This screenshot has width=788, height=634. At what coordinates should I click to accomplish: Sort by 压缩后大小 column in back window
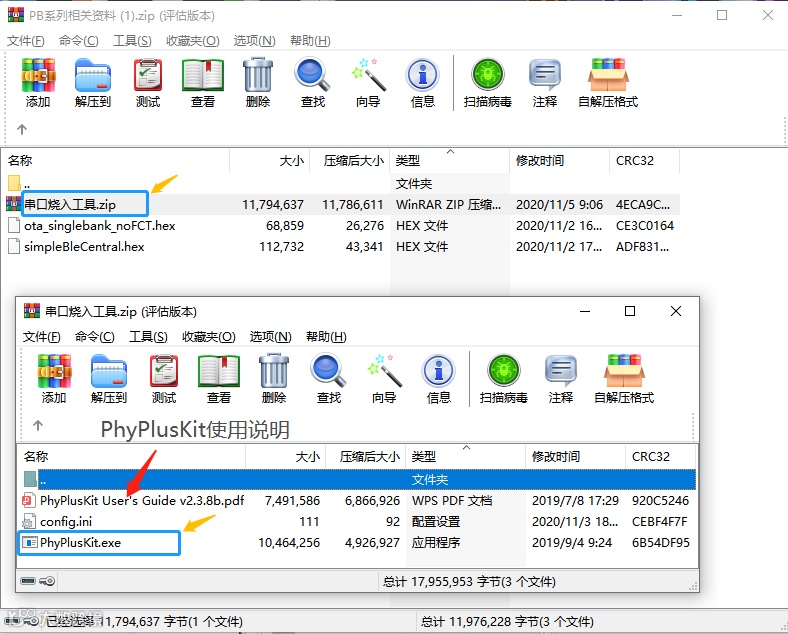(350, 161)
